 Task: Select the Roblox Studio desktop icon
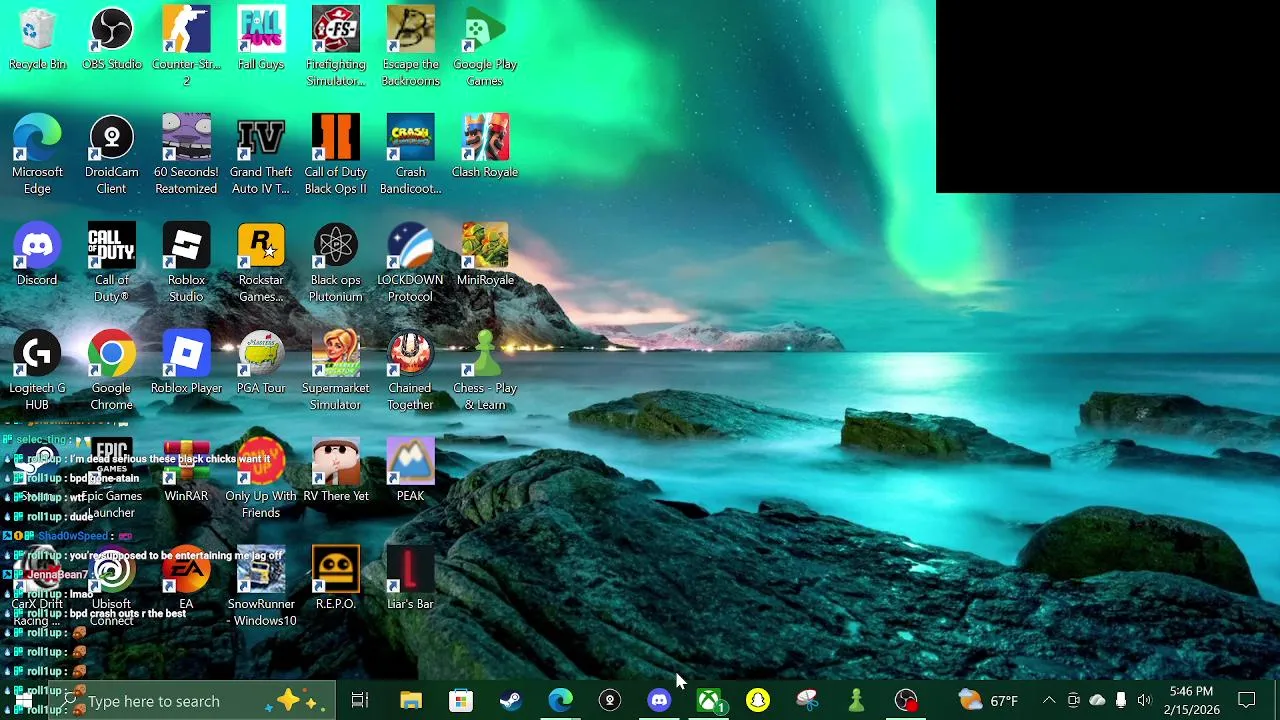[x=186, y=263]
